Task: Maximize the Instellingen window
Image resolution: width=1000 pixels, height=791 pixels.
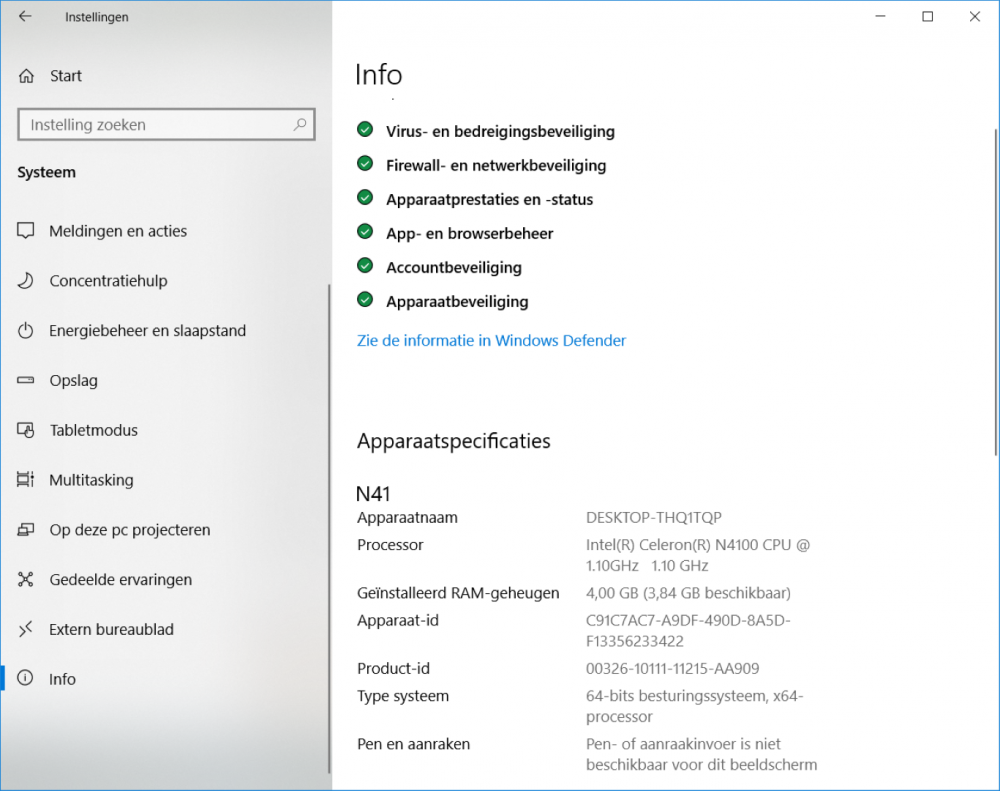Action: coord(927,17)
